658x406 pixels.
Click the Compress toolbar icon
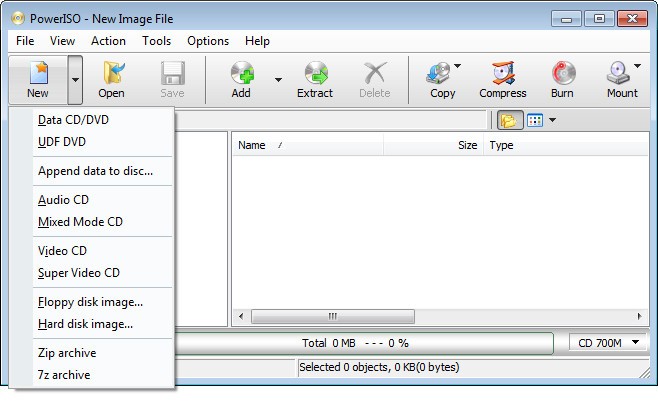click(x=502, y=73)
